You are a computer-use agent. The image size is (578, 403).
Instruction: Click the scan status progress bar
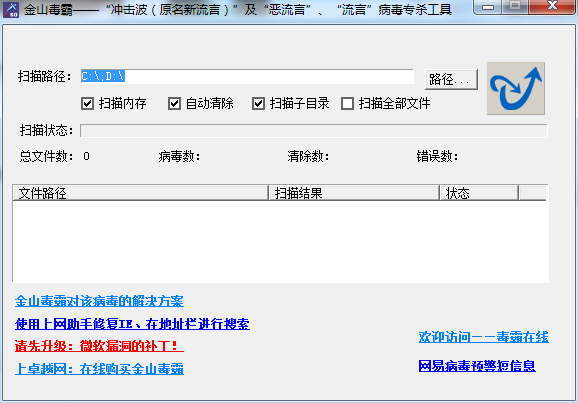(314, 131)
